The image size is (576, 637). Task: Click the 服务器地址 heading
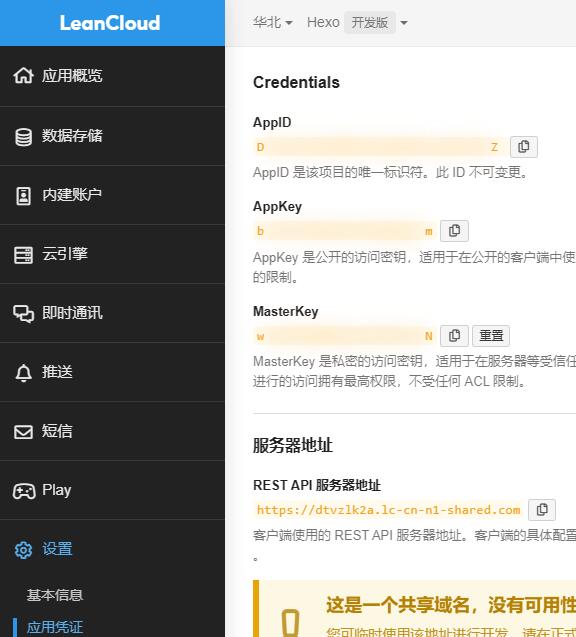293,445
